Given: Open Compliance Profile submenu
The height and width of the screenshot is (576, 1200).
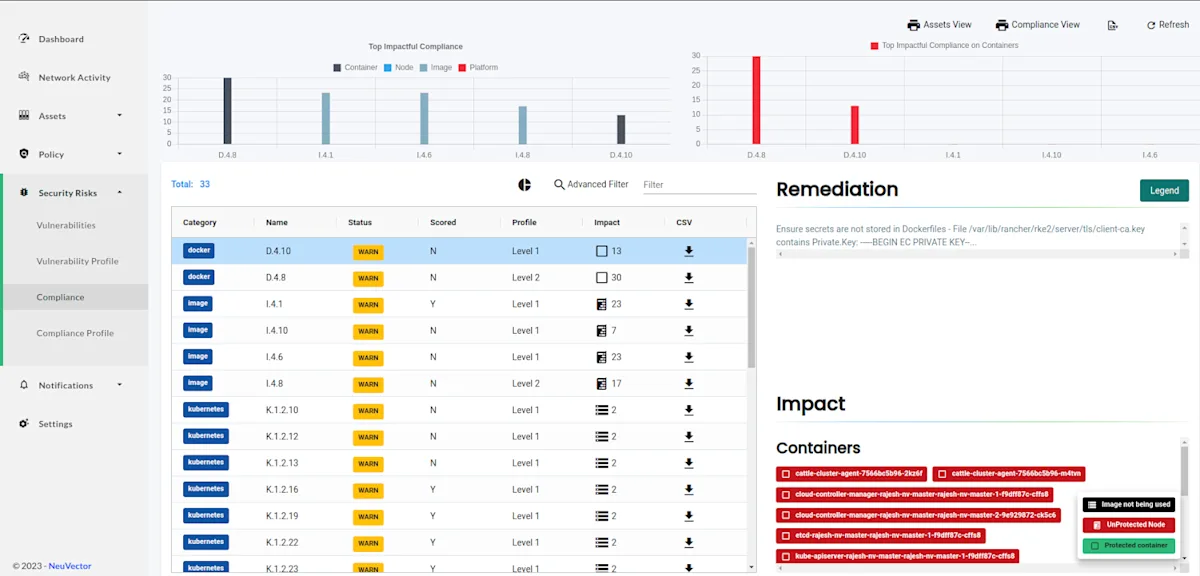Looking at the screenshot, I should click(75, 333).
